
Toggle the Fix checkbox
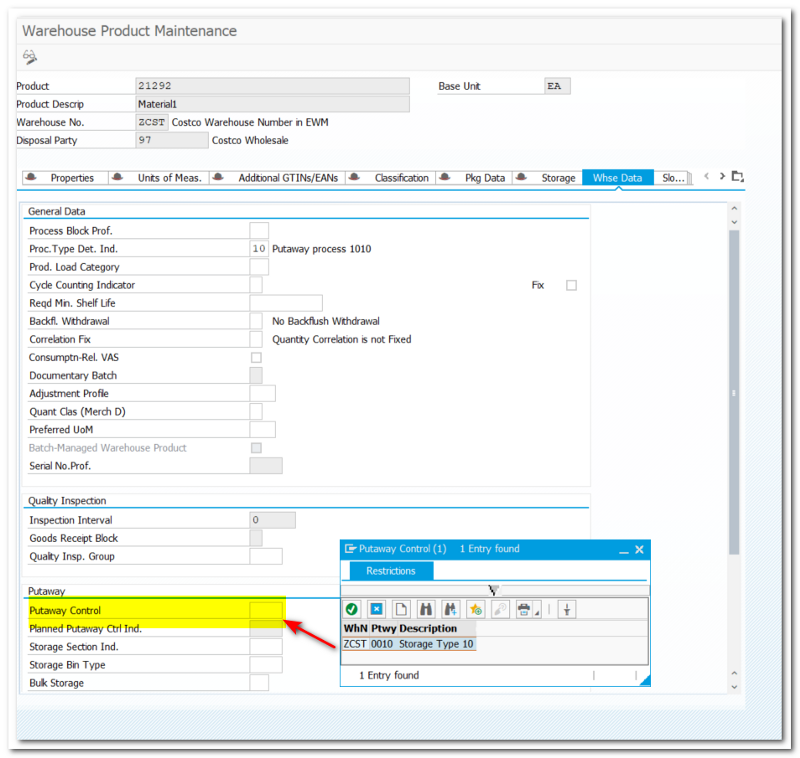click(x=571, y=285)
